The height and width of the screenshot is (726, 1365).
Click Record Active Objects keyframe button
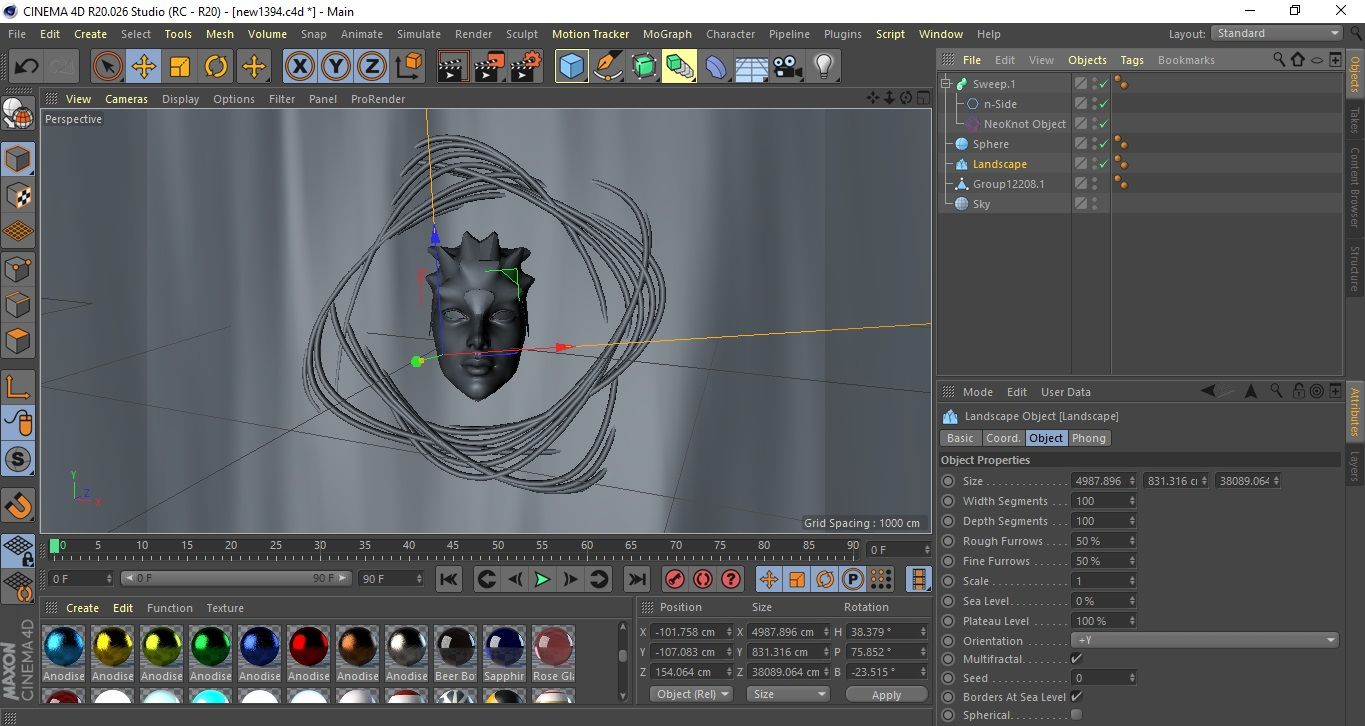(x=675, y=579)
